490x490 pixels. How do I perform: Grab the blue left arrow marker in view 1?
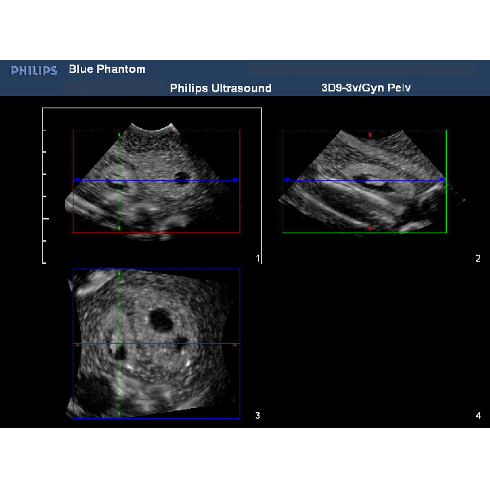[x=77, y=180]
